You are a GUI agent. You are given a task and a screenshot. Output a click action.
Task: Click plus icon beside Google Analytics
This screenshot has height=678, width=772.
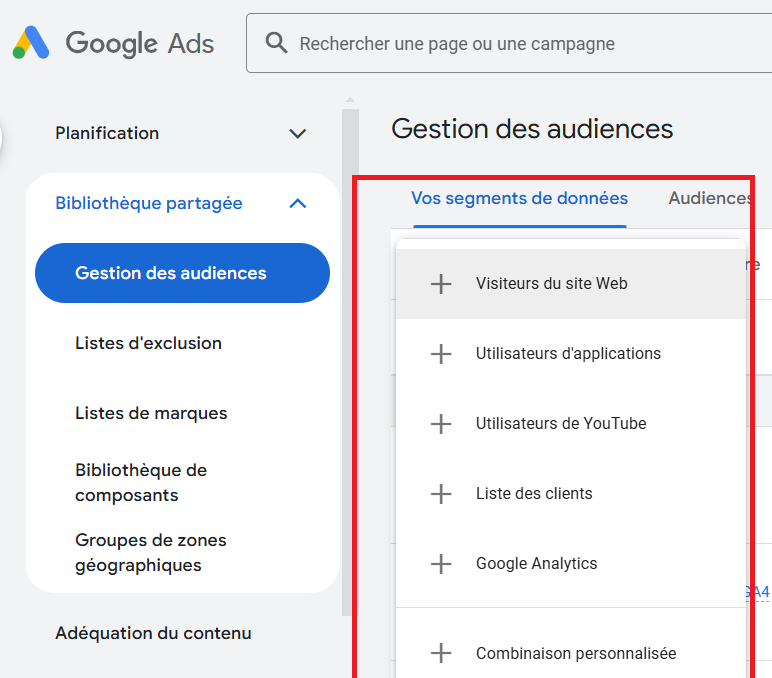(x=441, y=564)
